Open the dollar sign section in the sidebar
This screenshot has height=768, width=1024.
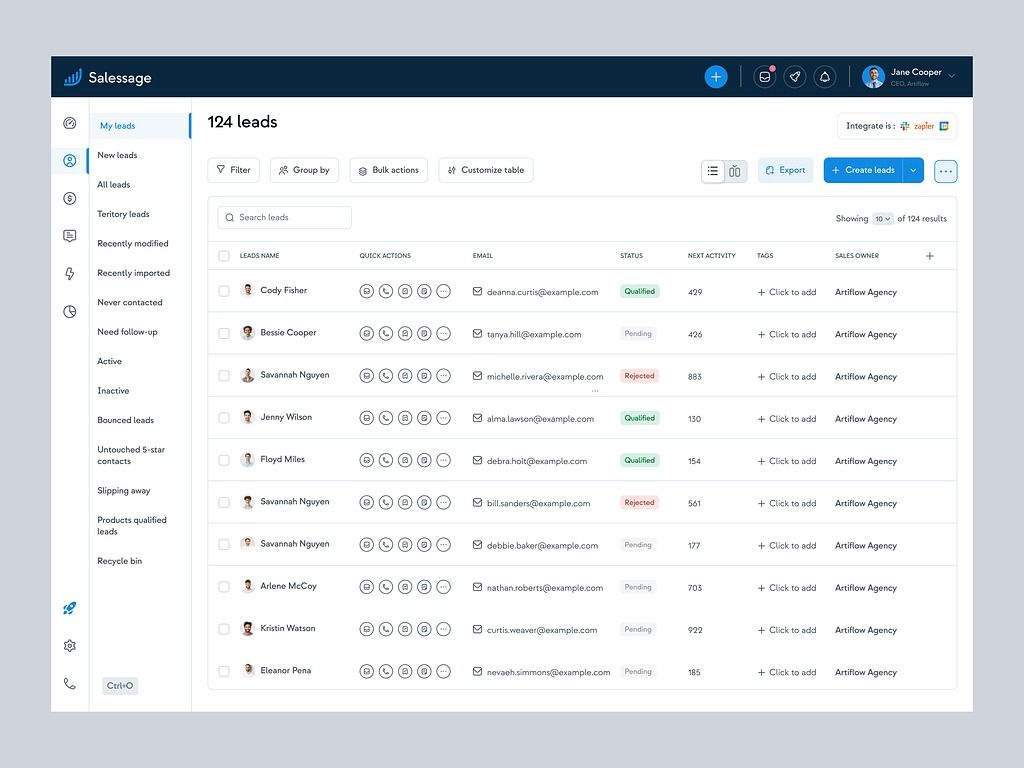click(69, 198)
